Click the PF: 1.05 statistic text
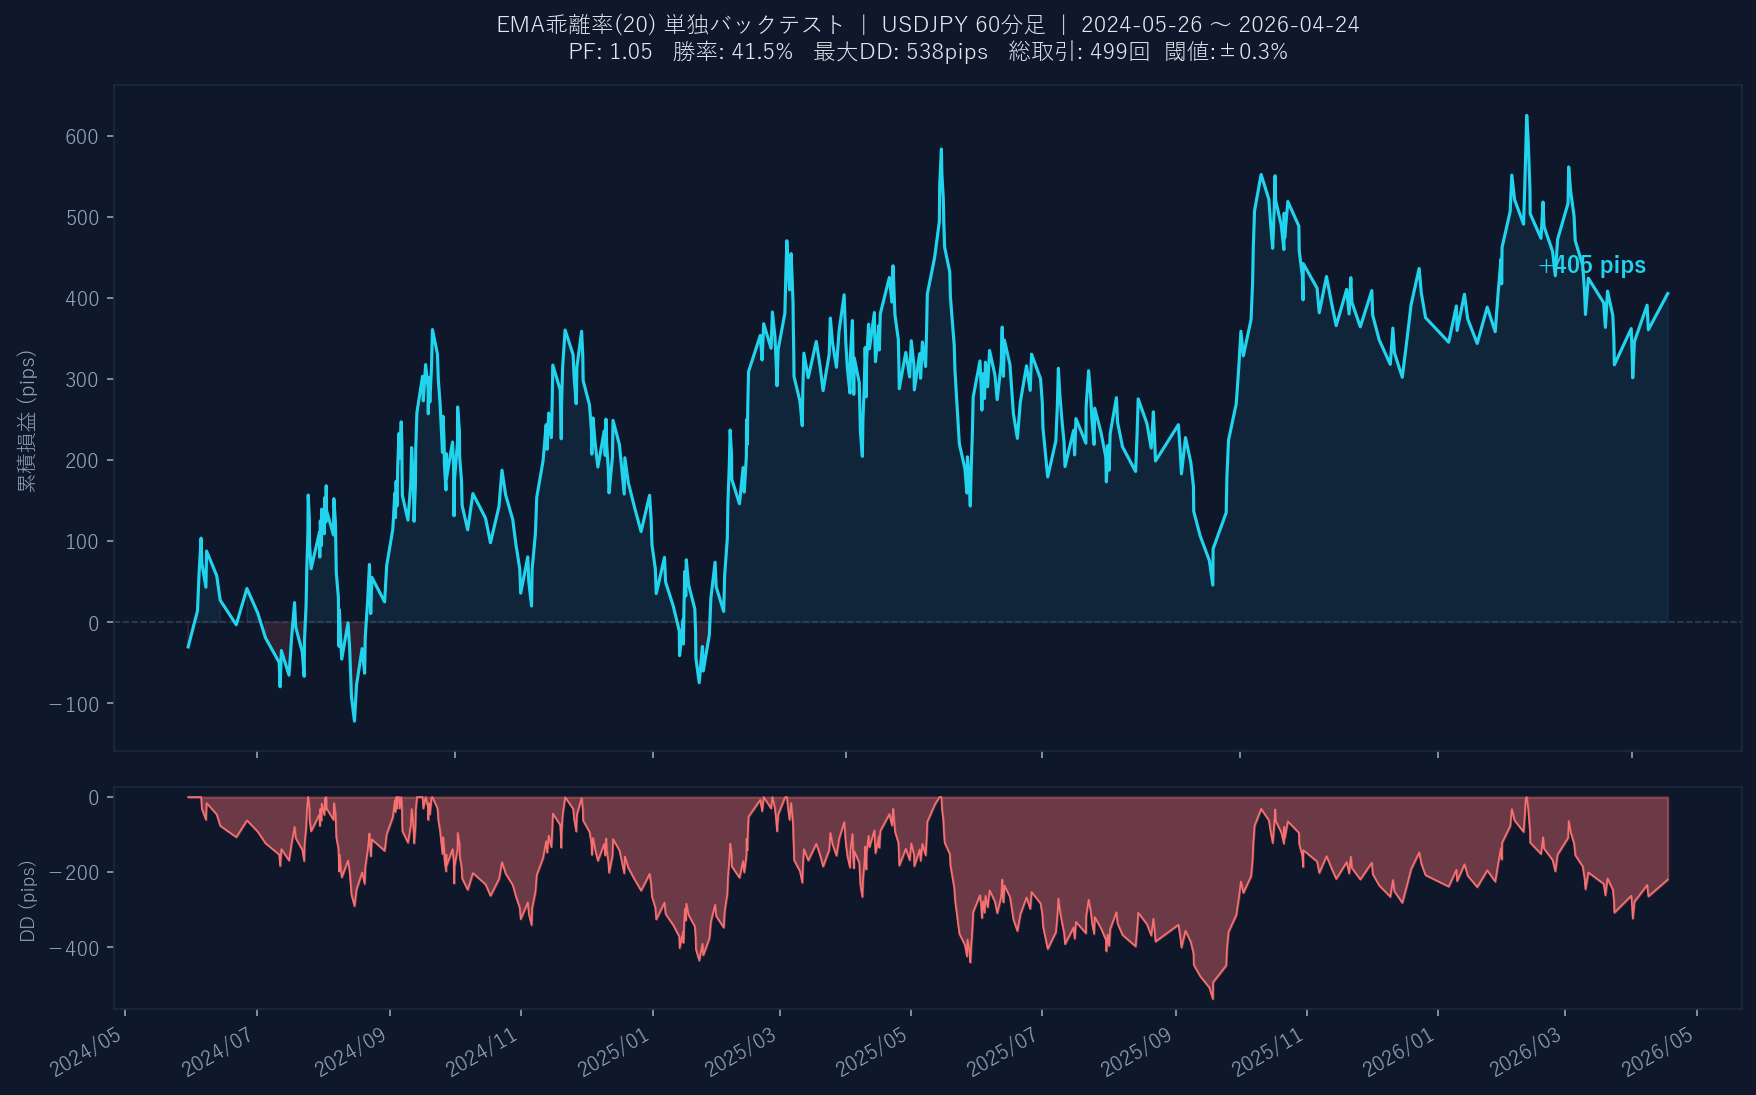 coord(610,52)
